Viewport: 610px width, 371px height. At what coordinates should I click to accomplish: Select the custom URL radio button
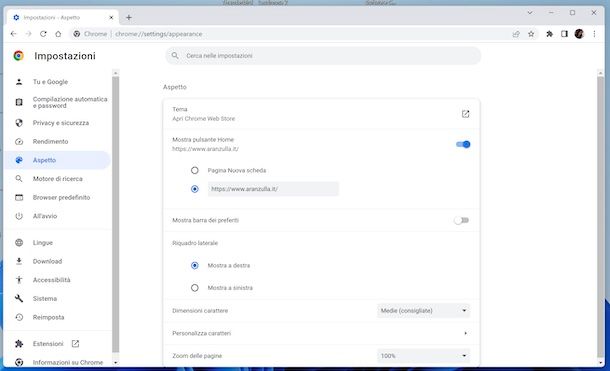[195, 189]
